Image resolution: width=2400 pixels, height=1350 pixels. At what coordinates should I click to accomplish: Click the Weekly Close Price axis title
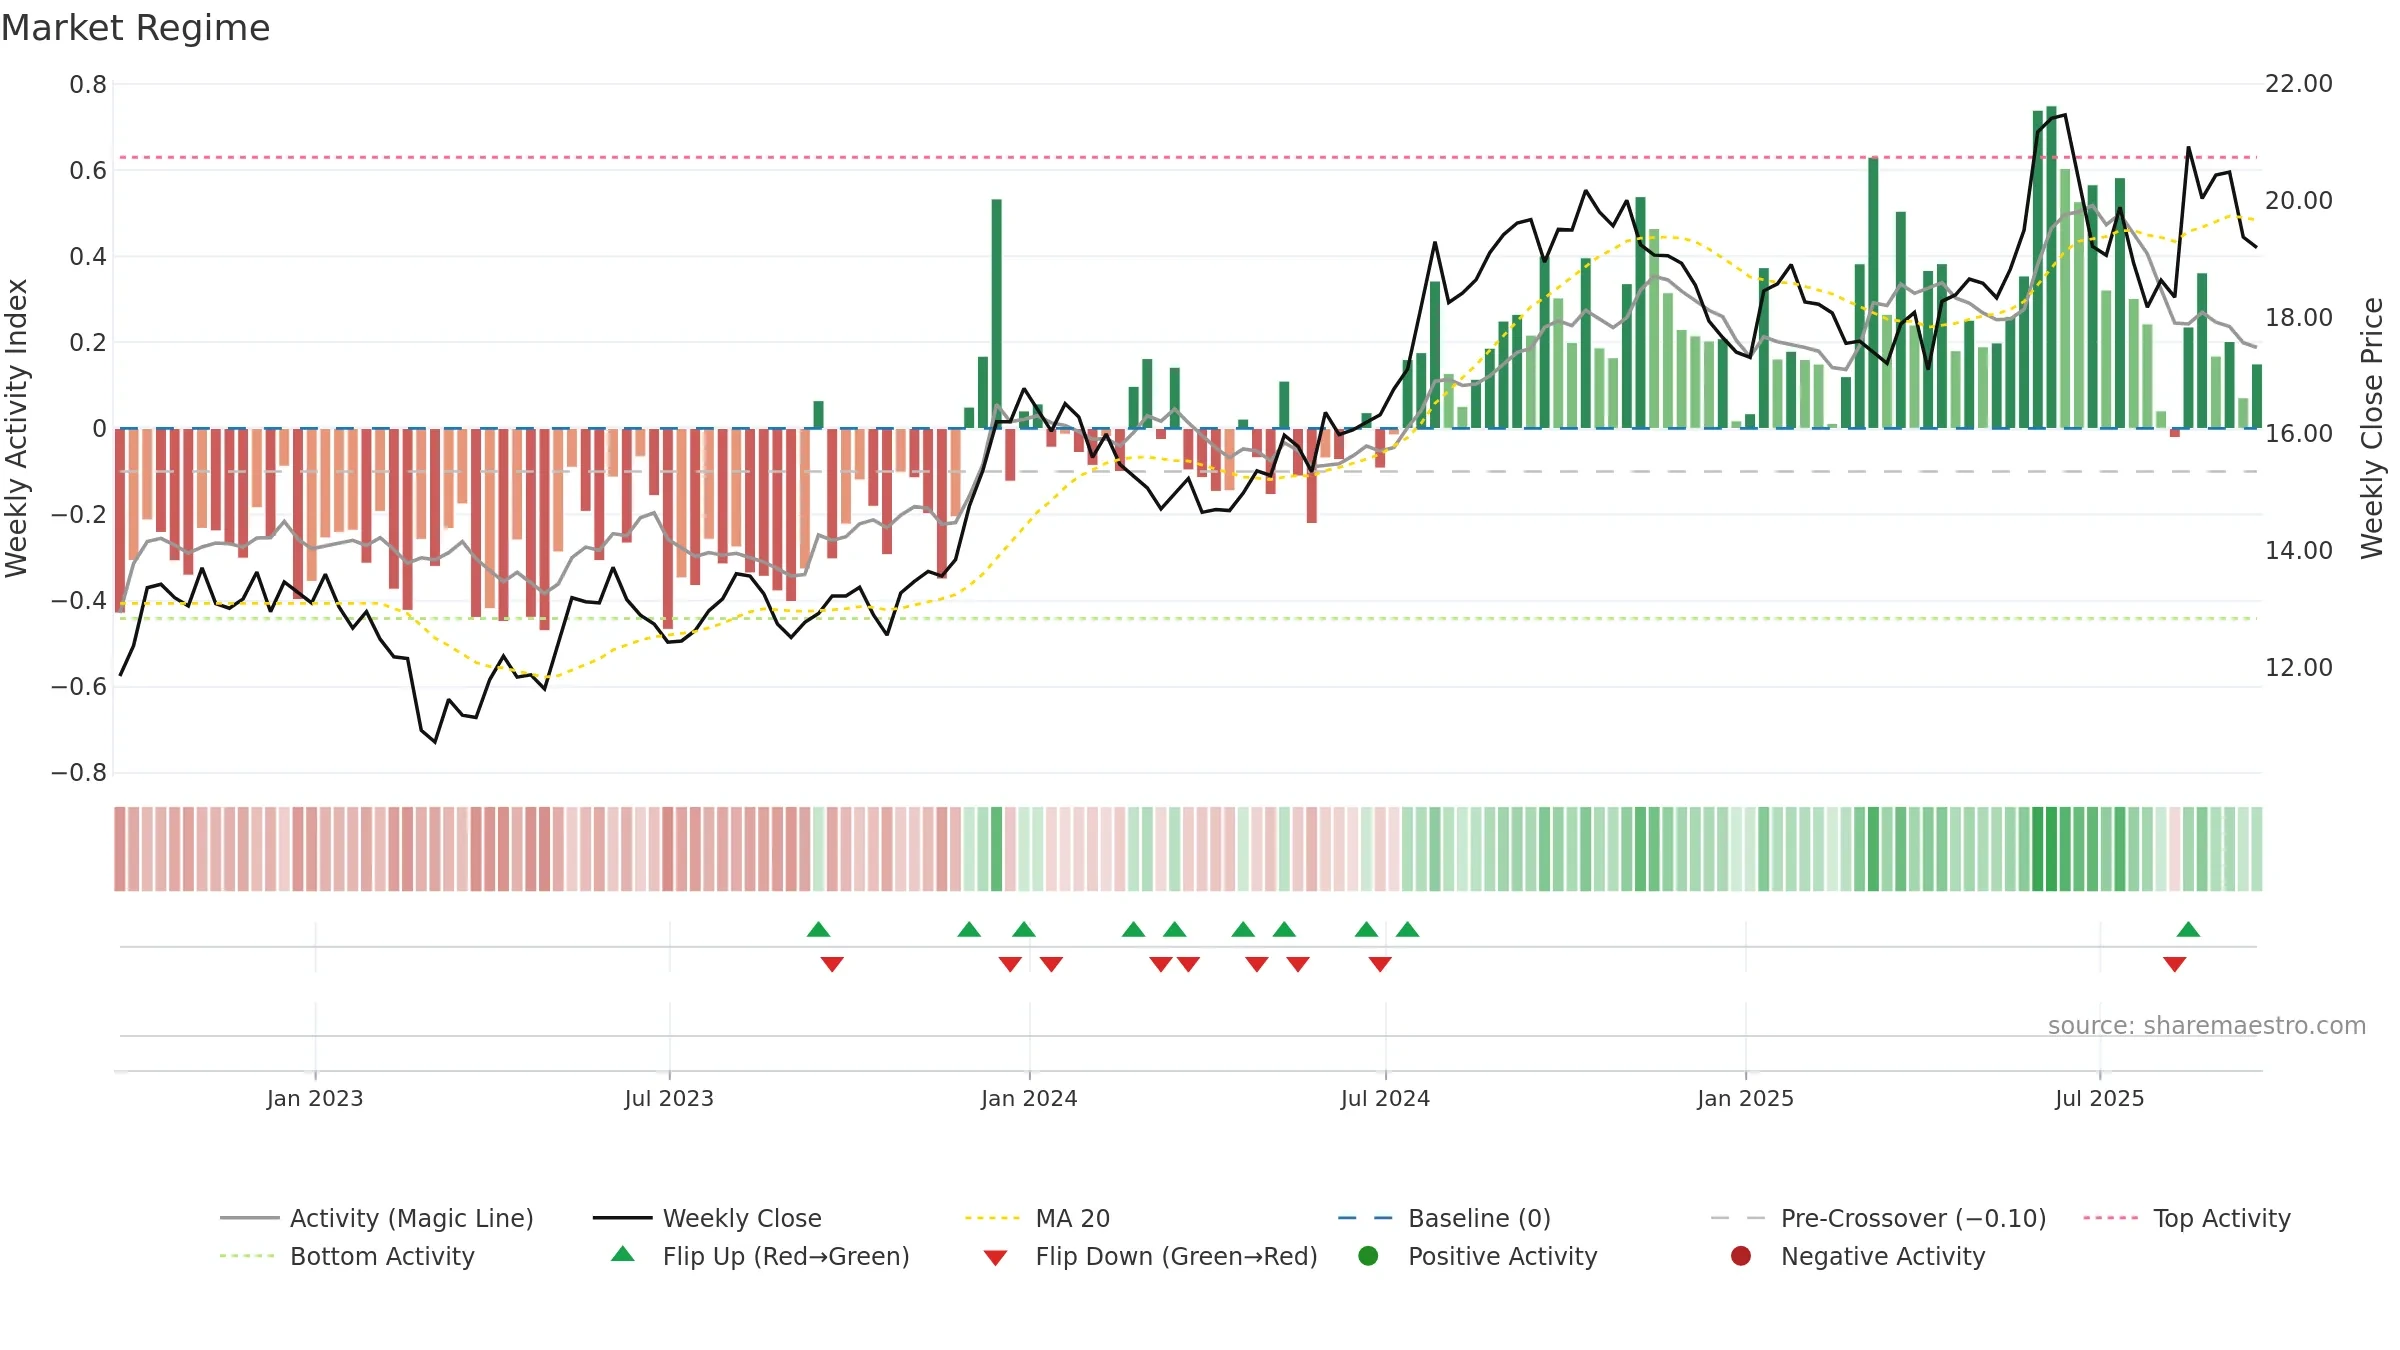(2372, 428)
